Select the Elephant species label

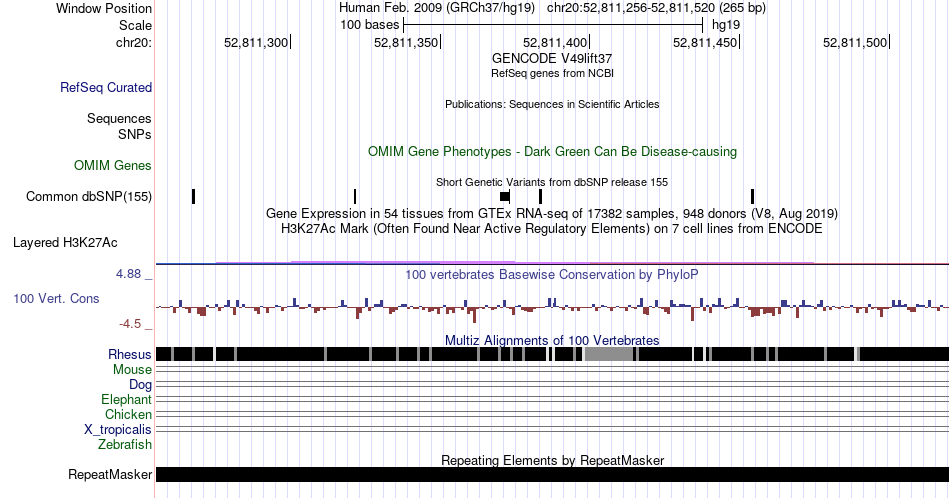[x=126, y=399]
